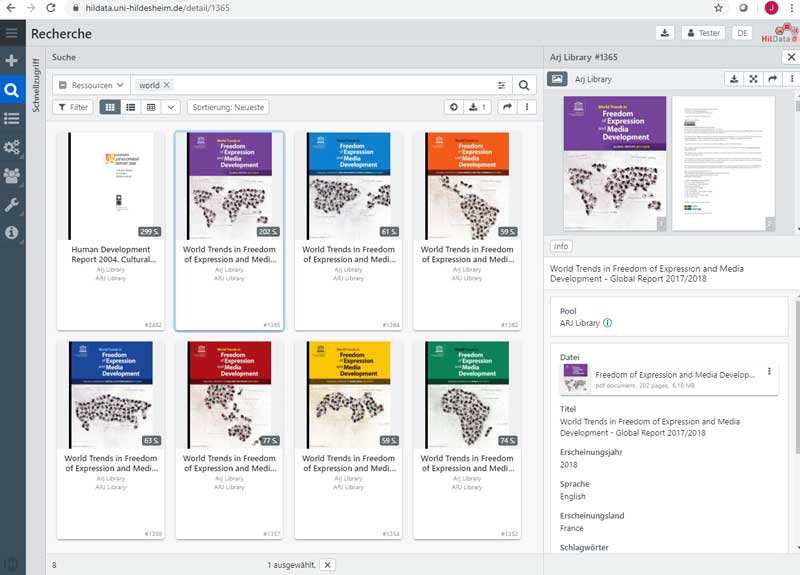Click the share arrow in detail panel

tap(772, 79)
